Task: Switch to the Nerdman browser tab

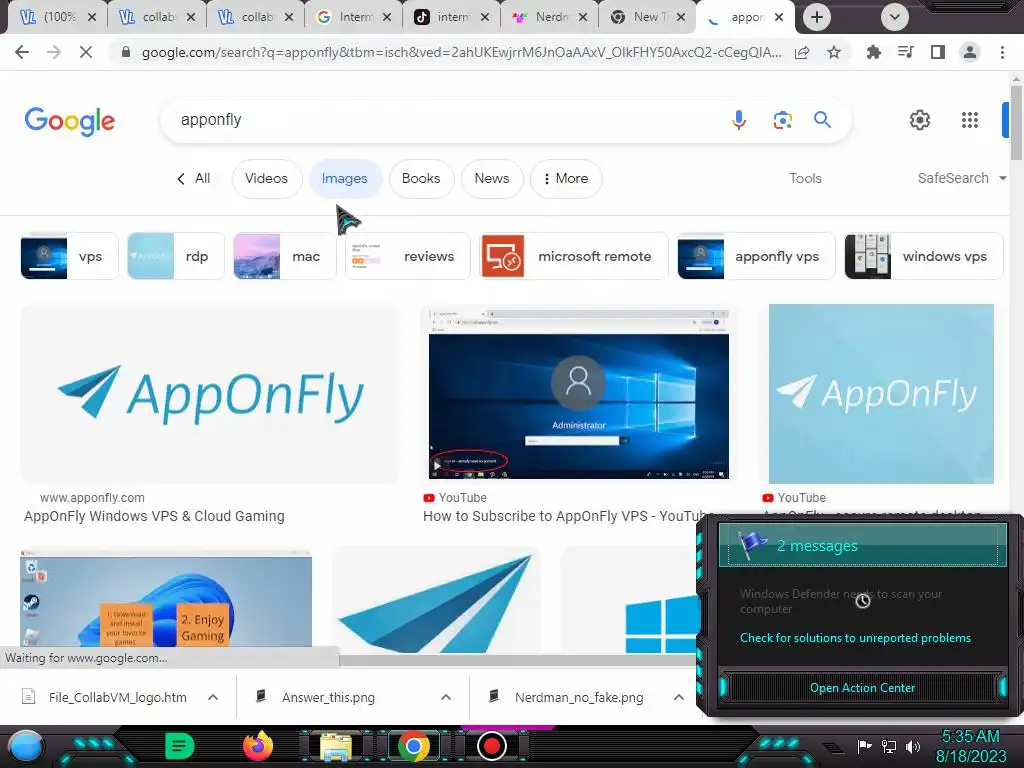Action: coord(550,17)
